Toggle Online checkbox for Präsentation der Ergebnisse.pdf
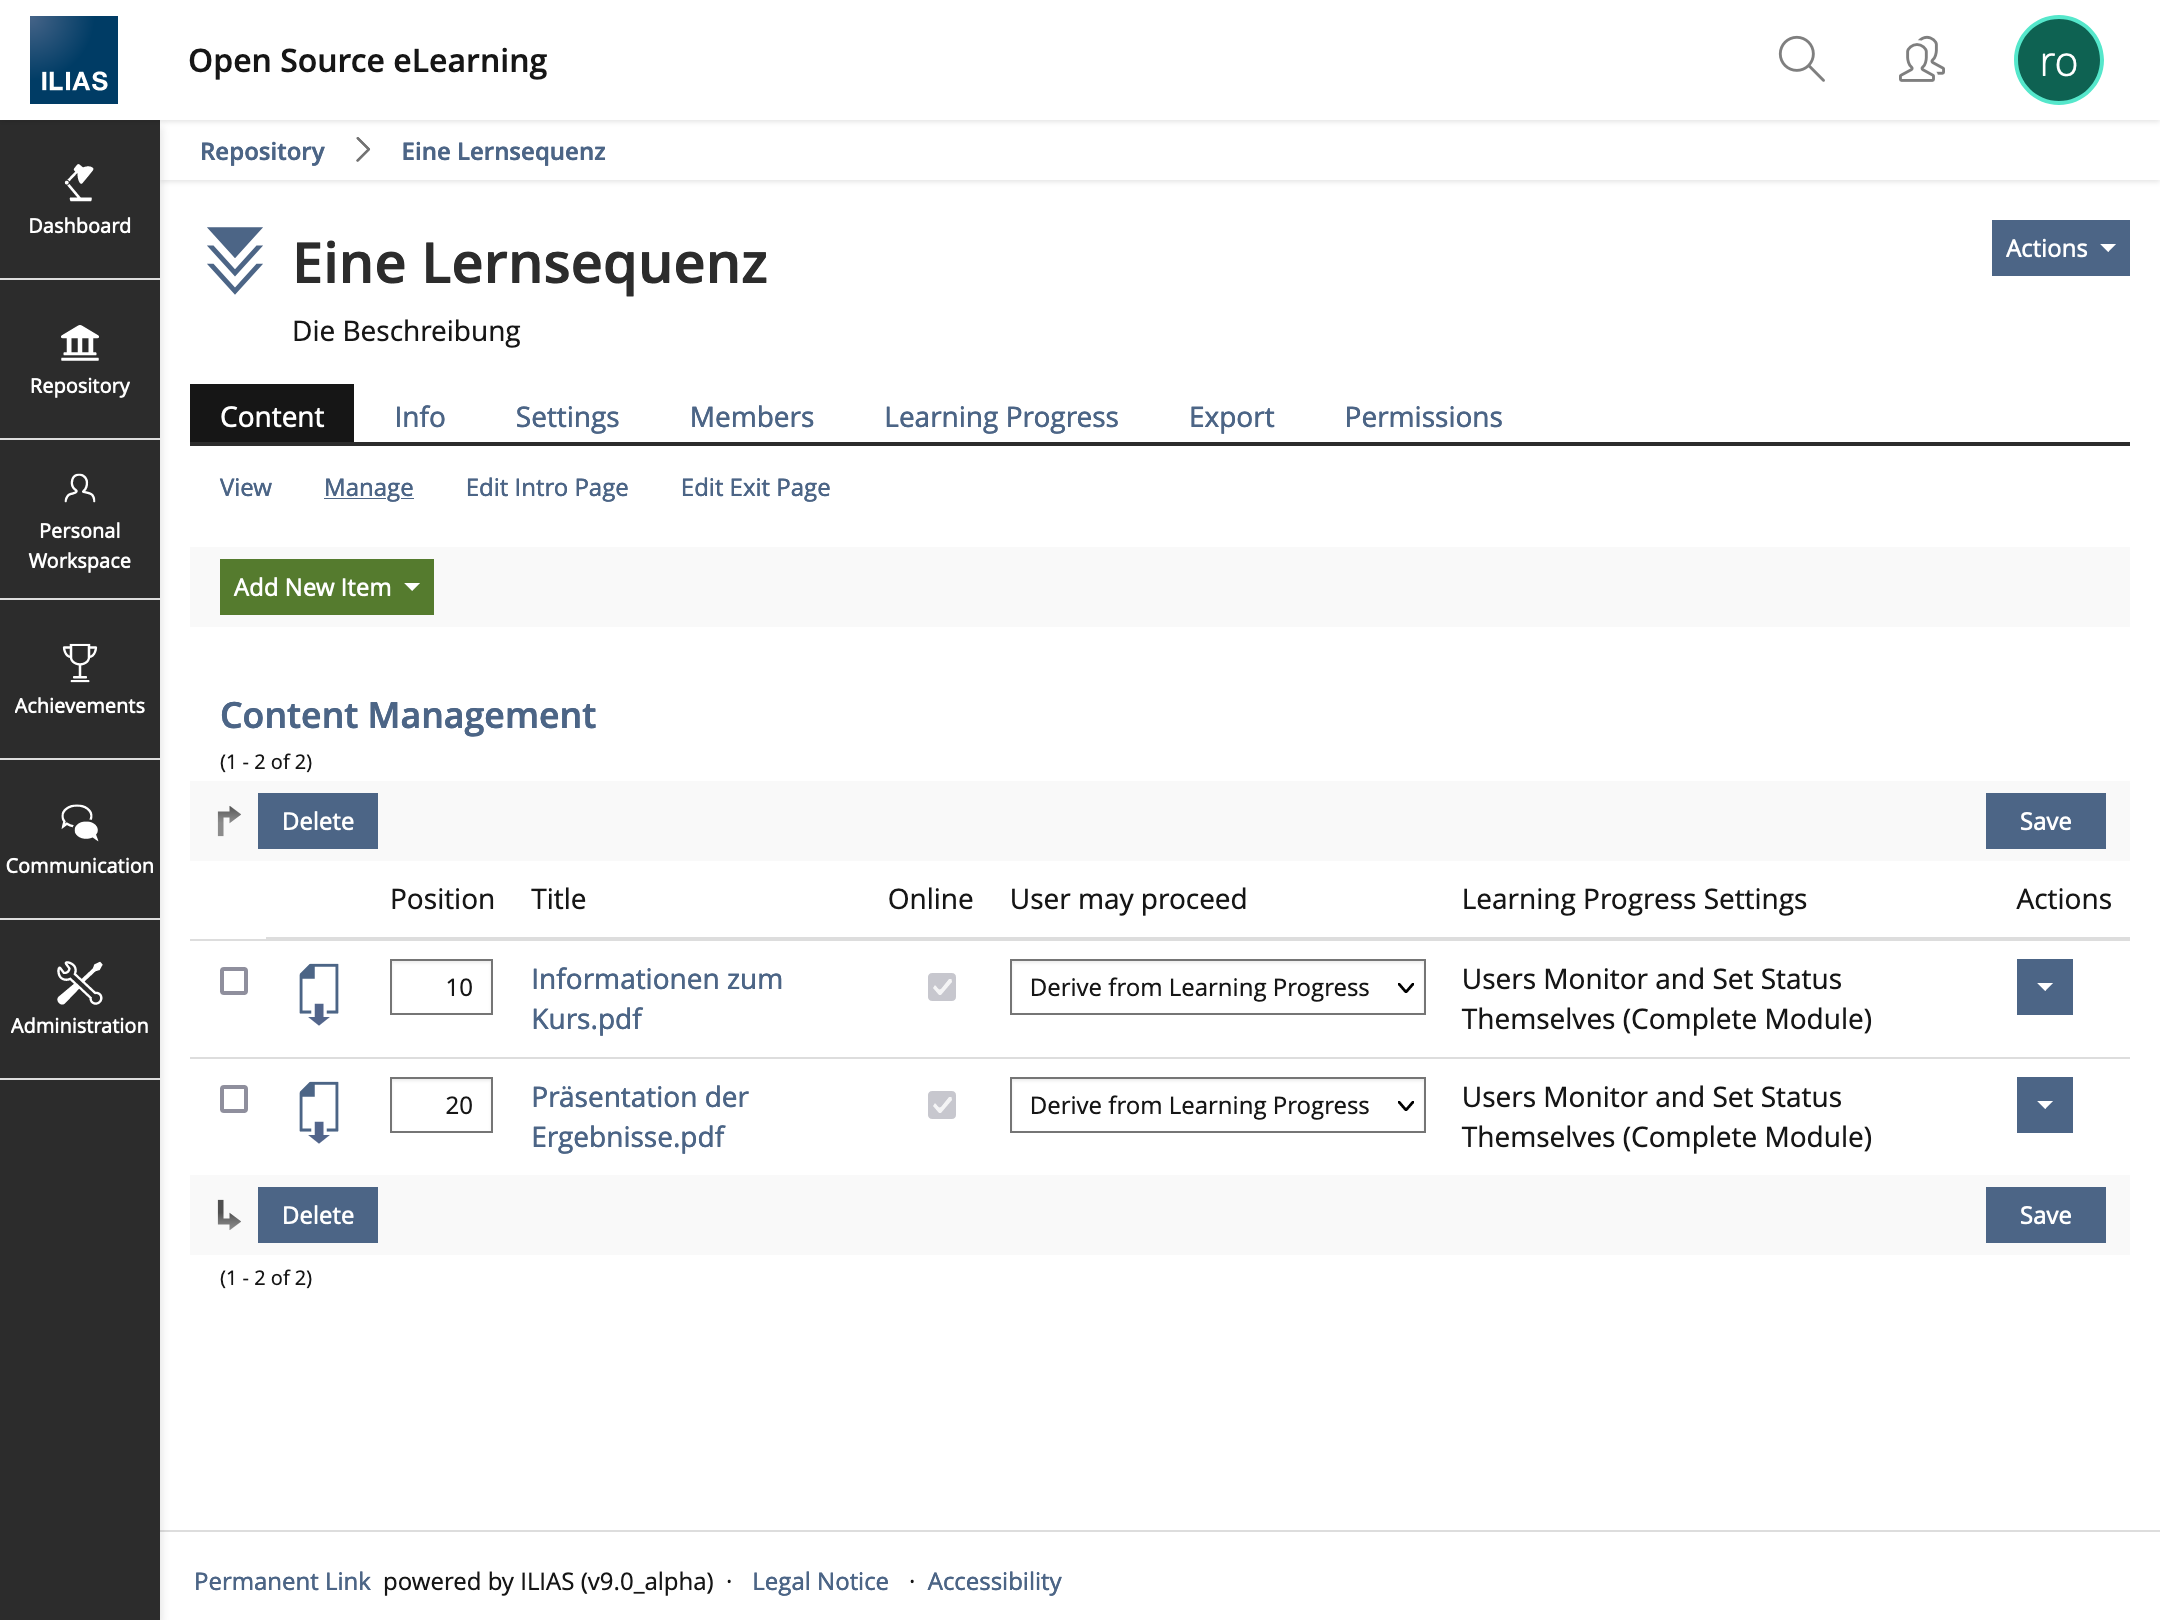This screenshot has height=1620, width=2160. (x=941, y=1105)
